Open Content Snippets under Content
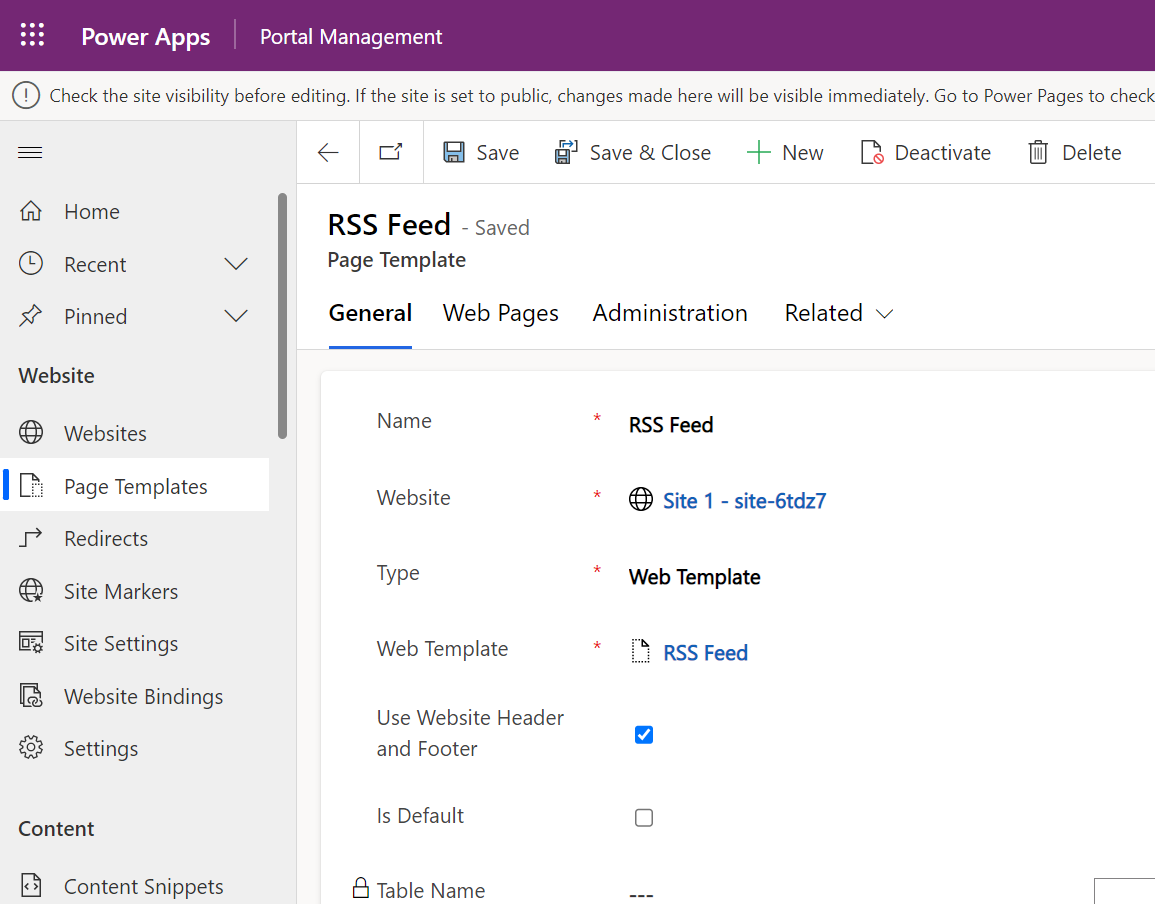The image size is (1155, 904). coord(143,886)
